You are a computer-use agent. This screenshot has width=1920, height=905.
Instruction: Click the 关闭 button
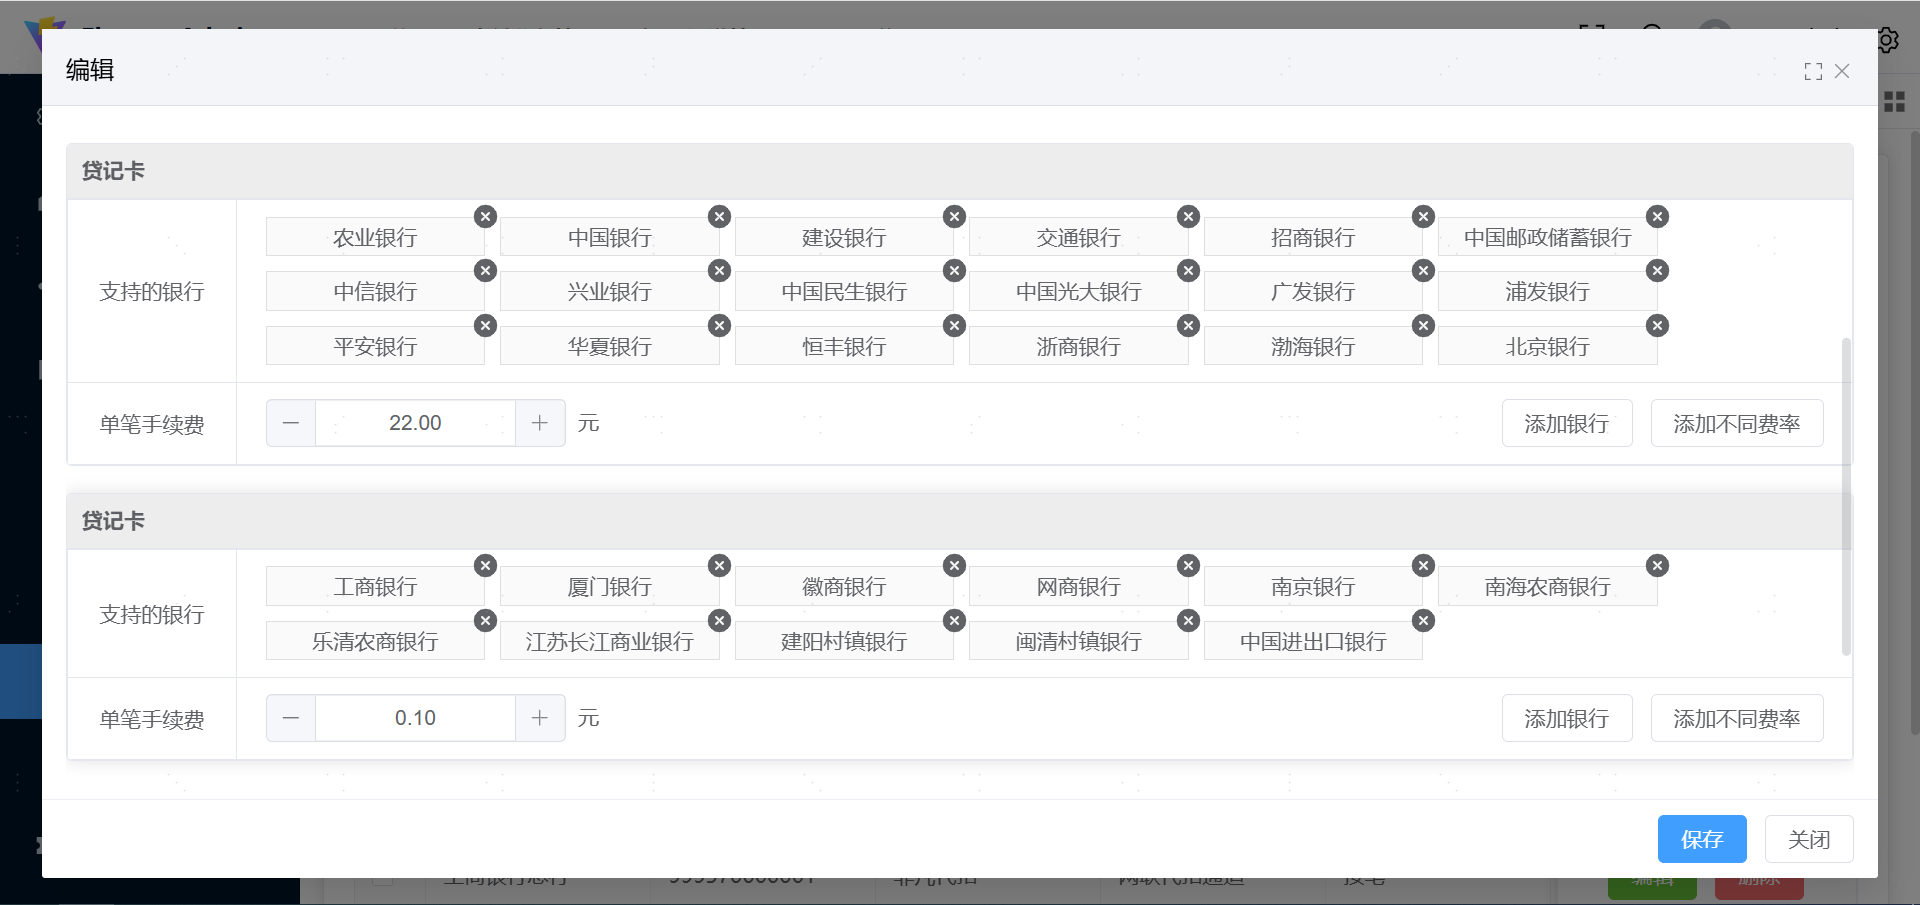coord(1809,839)
